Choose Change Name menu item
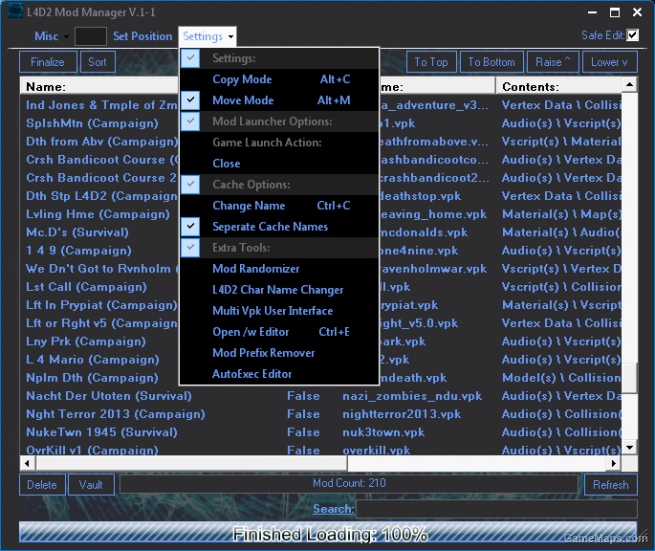This screenshot has width=655, height=551. [279, 206]
